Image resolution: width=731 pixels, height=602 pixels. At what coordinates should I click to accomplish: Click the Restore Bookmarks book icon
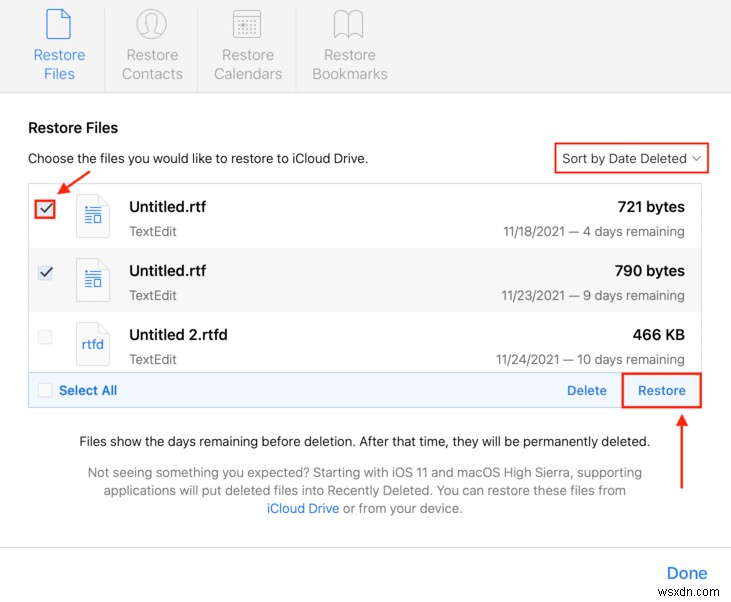click(349, 24)
